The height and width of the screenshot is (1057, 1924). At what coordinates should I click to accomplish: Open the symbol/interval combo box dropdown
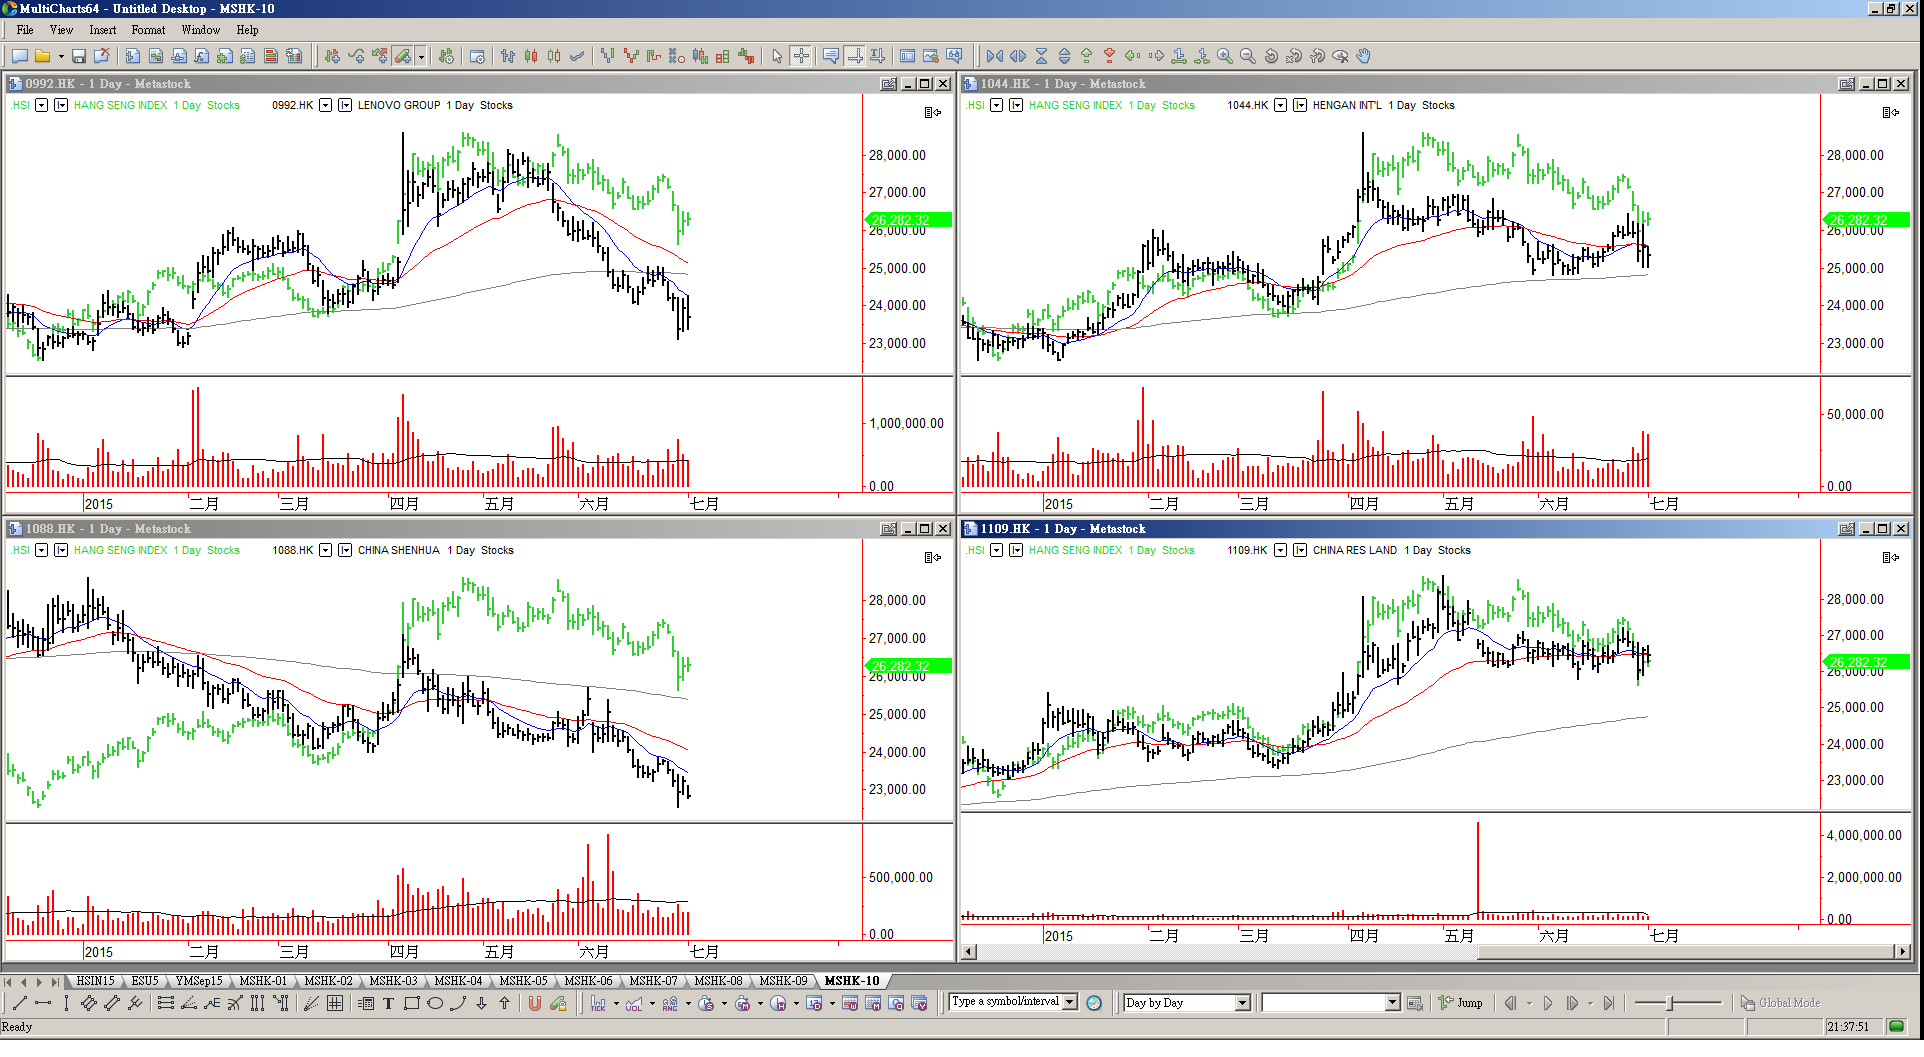point(1070,1002)
